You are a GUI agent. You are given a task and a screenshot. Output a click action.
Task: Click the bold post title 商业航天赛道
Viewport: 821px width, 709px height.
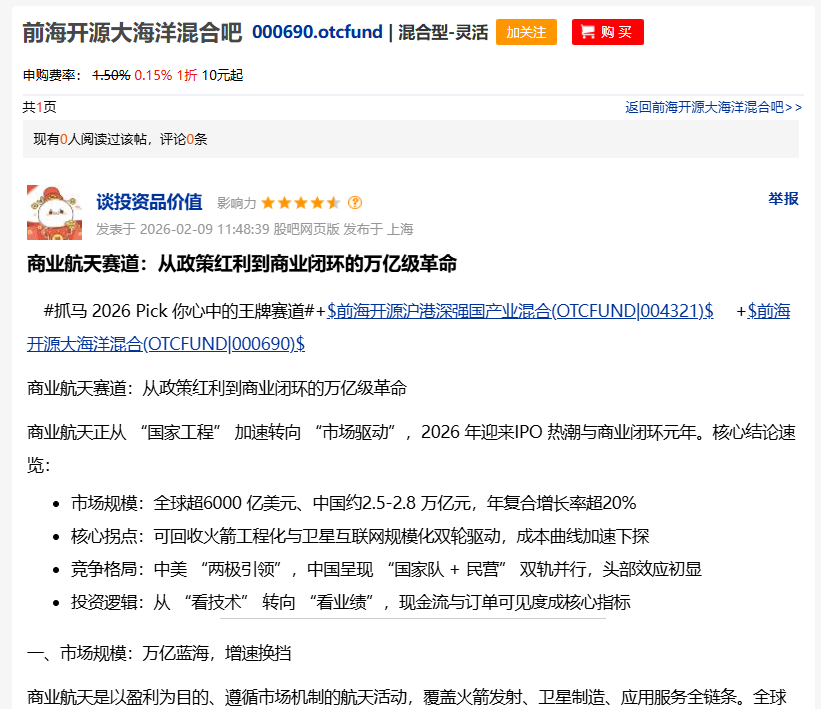coord(242,264)
